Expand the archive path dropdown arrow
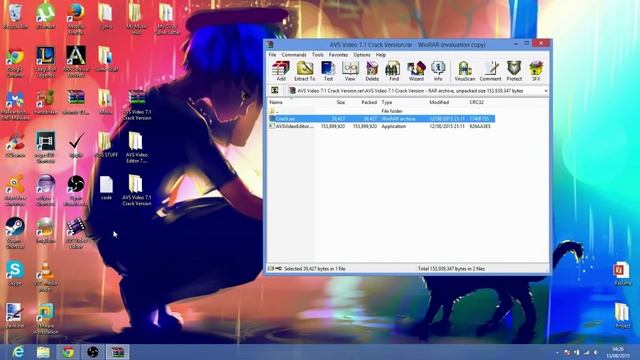 [546, 91]
